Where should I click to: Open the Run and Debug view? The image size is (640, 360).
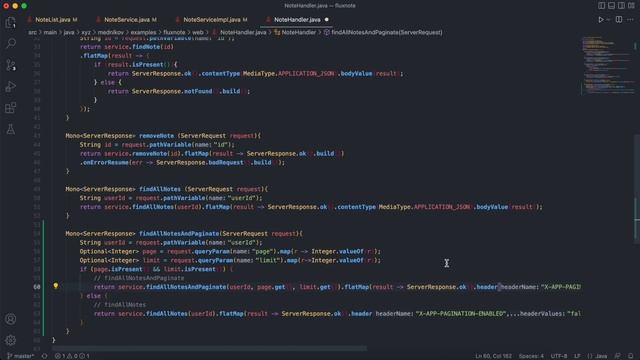pyautogui.click(x=11, y=87)
